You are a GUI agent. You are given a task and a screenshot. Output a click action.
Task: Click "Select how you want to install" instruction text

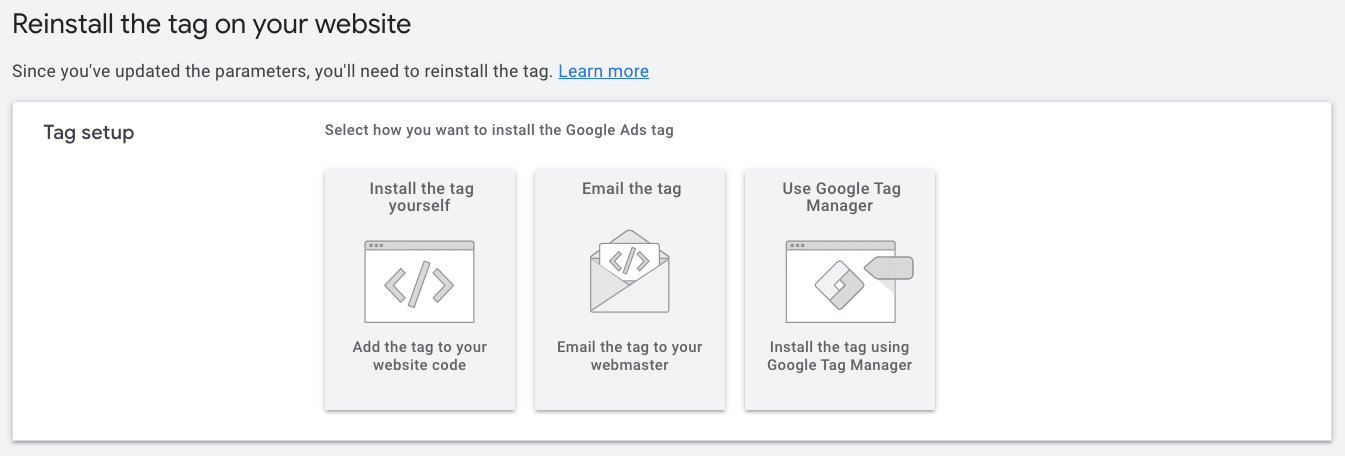(499, 130)
